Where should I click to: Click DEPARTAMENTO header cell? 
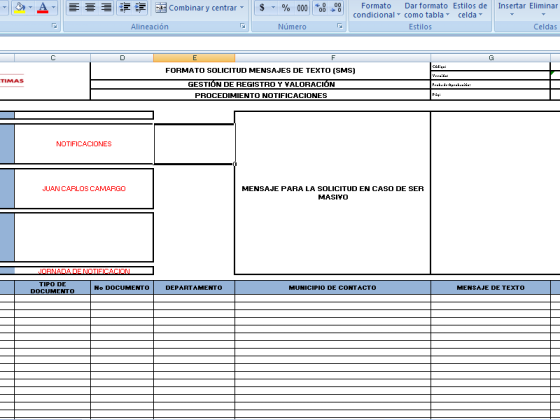click(194, 288)
